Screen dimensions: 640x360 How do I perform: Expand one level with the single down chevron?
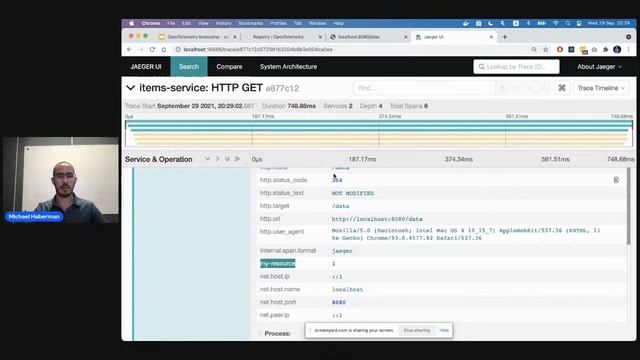click(x=207, y=159)
